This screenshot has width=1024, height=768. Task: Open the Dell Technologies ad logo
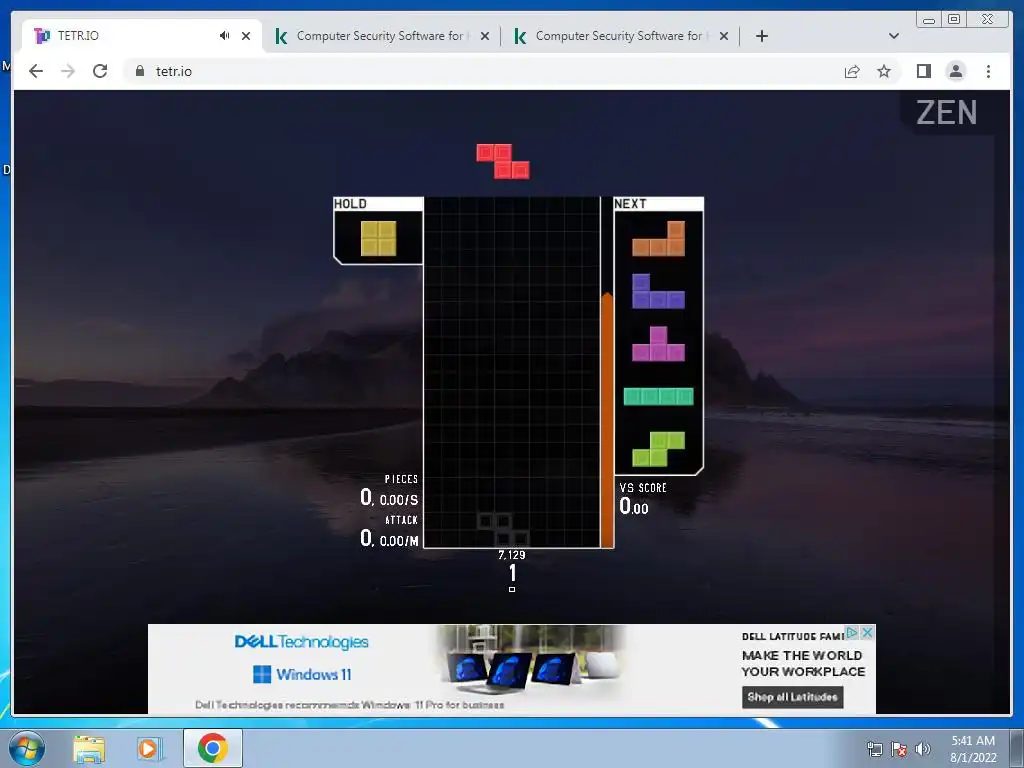coord(302,642)
